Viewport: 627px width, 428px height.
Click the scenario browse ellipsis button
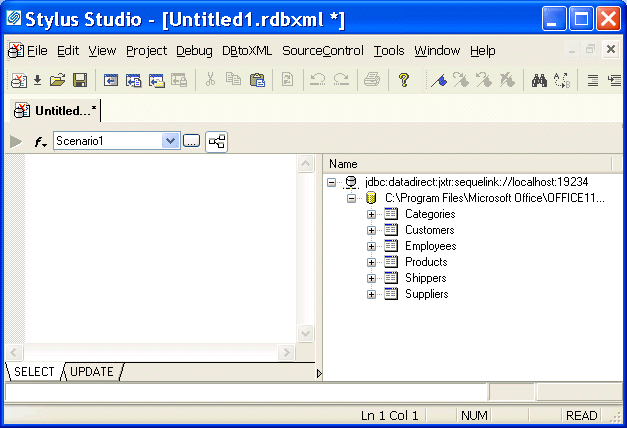[x=192, y=142]
